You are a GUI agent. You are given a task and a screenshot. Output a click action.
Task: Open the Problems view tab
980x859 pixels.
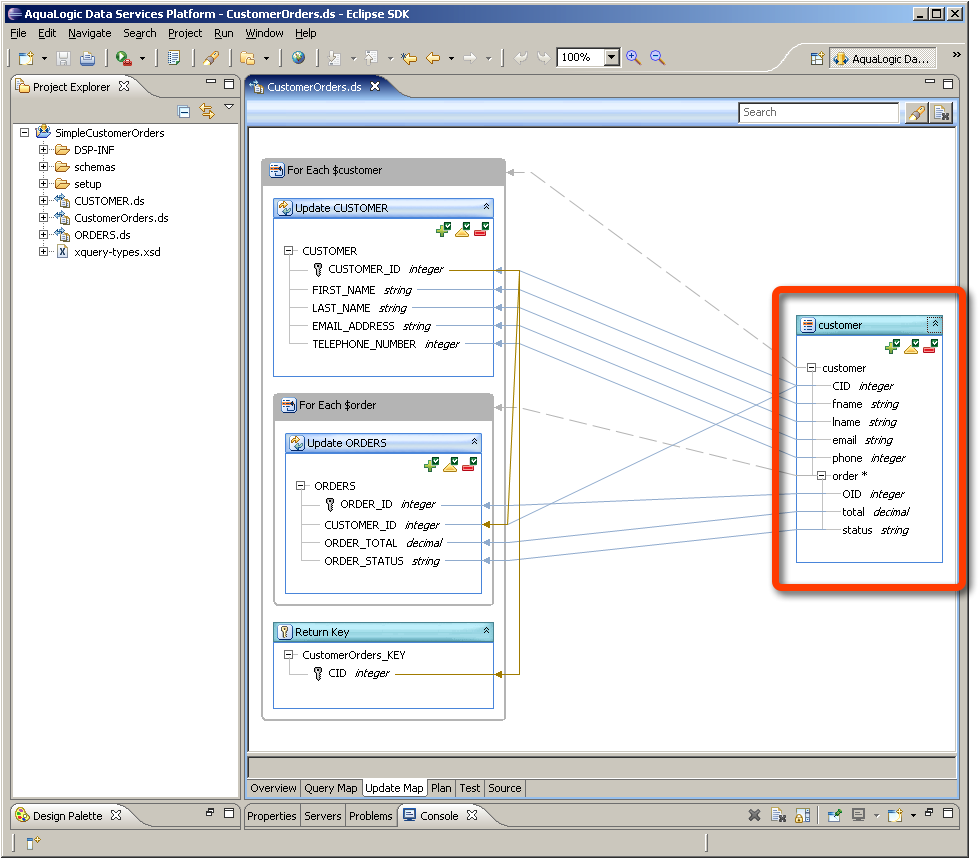(x=371, y=816)
